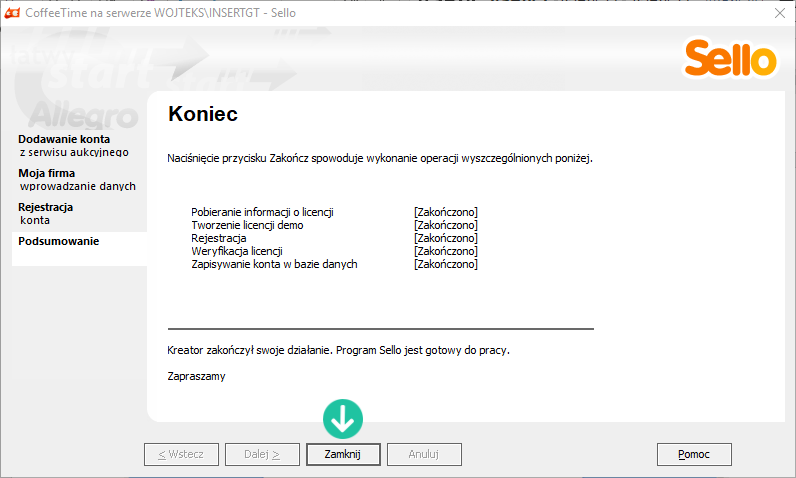This screenshot has width=796, height=478.
Task: Click Zakończono status beside Zapisywanie konta
Action: coord(446,264)
